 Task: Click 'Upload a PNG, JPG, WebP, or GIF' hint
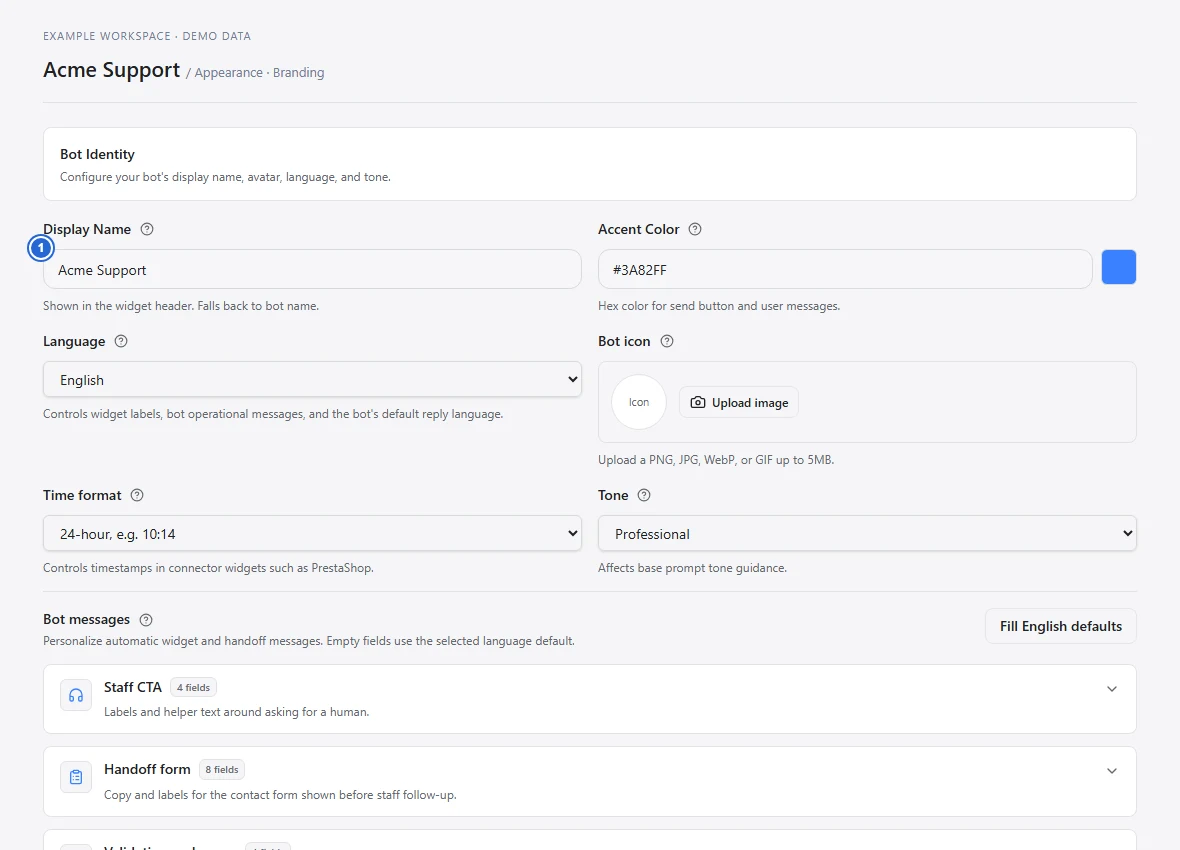716,460
